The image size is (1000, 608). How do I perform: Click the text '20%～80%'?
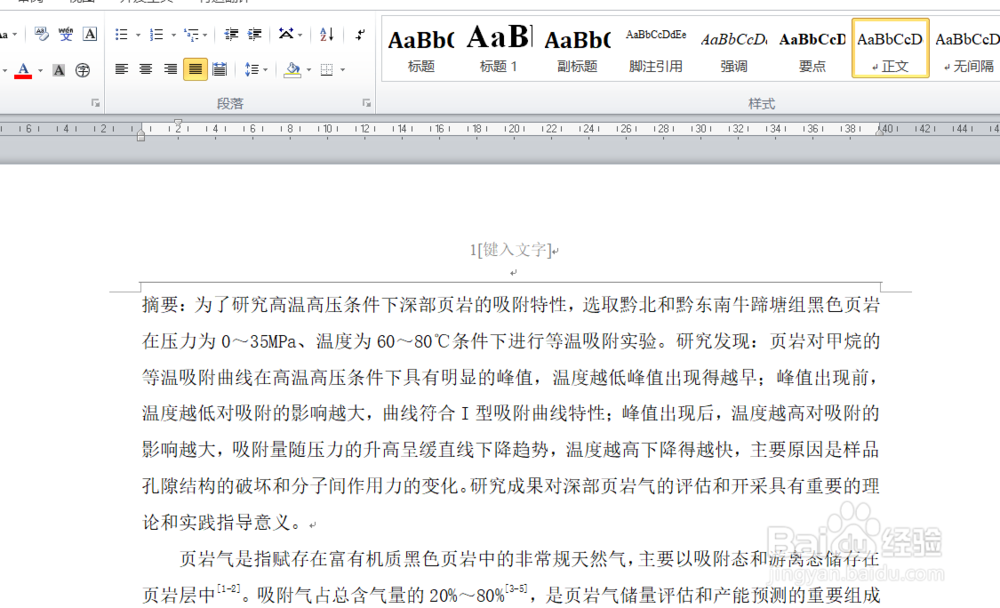[x=466, y=596]
